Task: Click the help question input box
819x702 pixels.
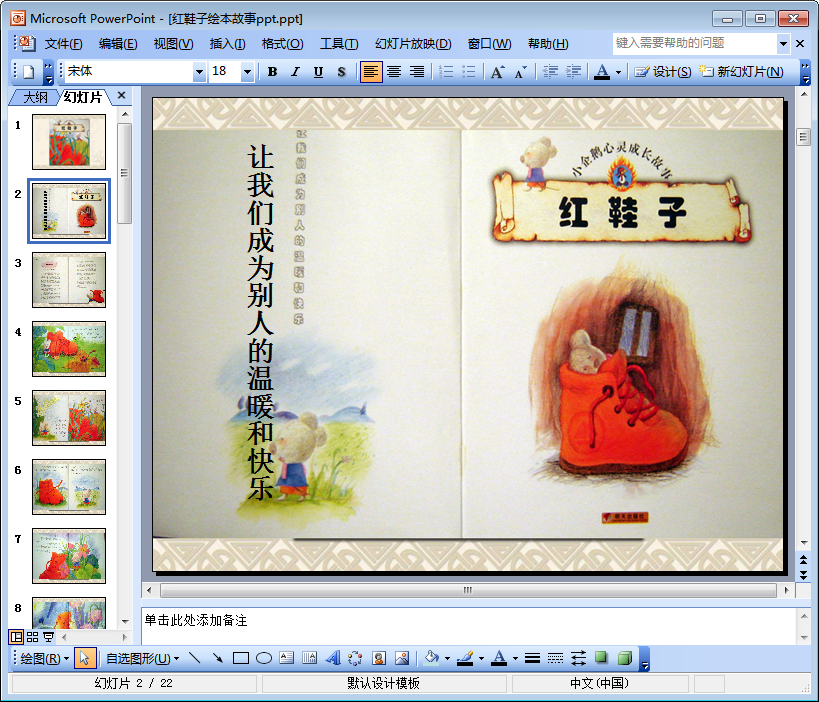Action: [x=695, y=44]
